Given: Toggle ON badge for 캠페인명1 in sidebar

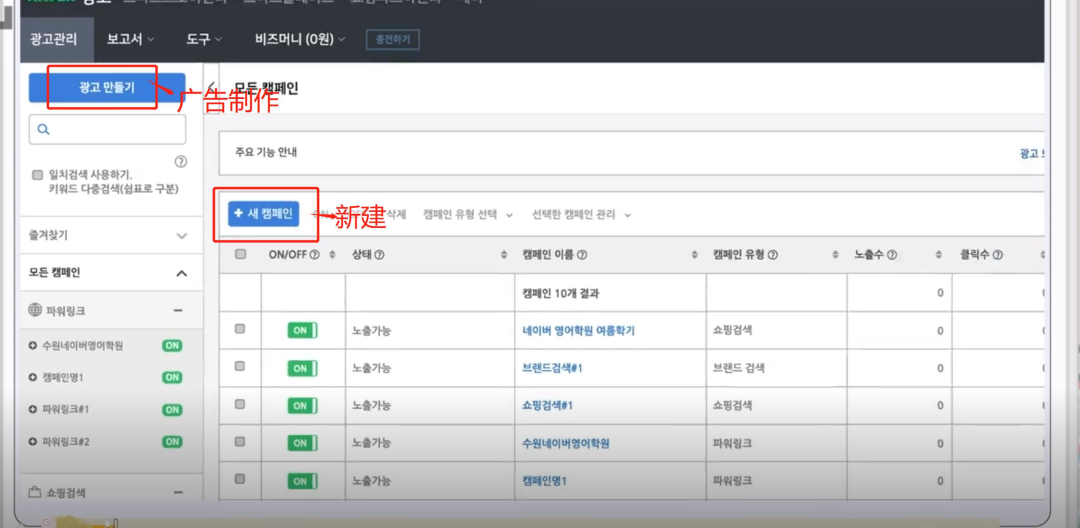Looking at the screenshot, I should point(172,377).
